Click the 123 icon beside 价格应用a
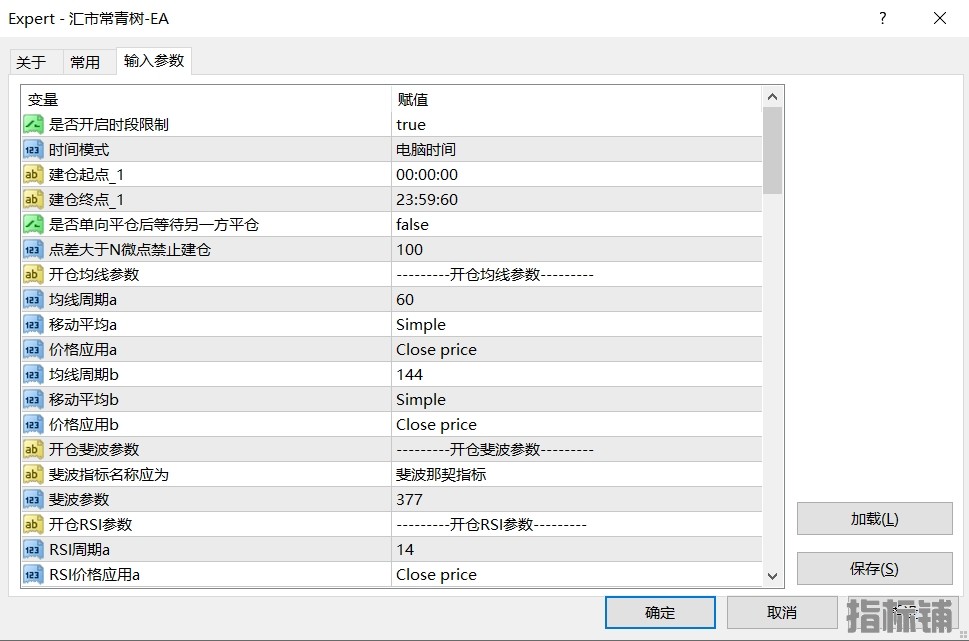 (33, 350)
